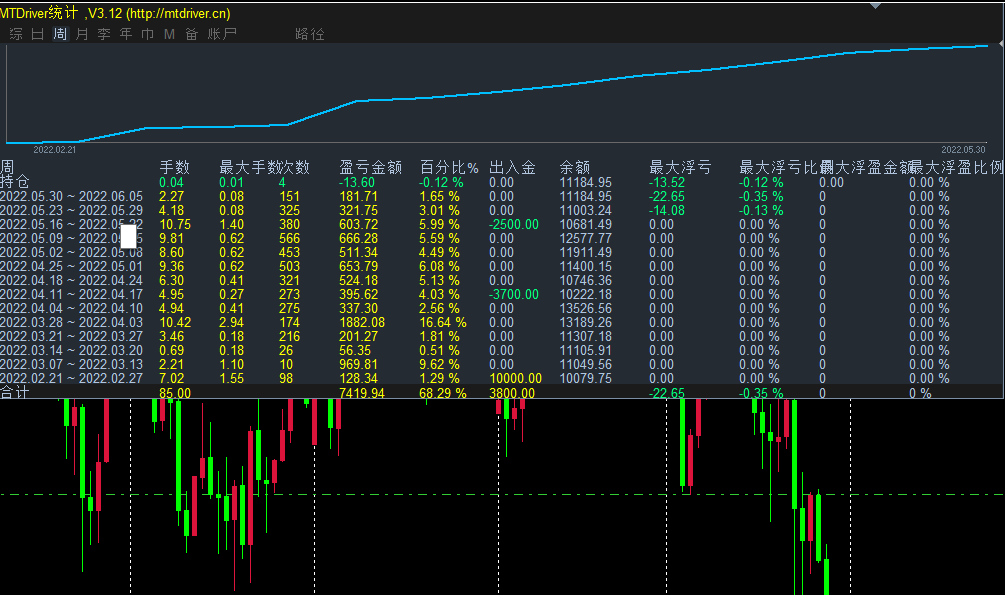Viewport: 1005px width, 595px height.
Task: Click the 16.64 % weekly percentage
Action: (x=443, y=323)
